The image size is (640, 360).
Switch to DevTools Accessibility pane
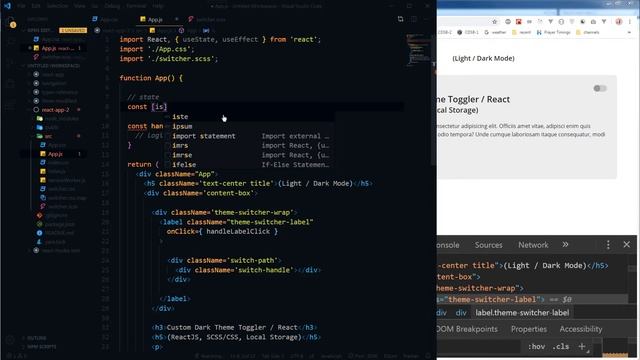[x=581, y=329]
